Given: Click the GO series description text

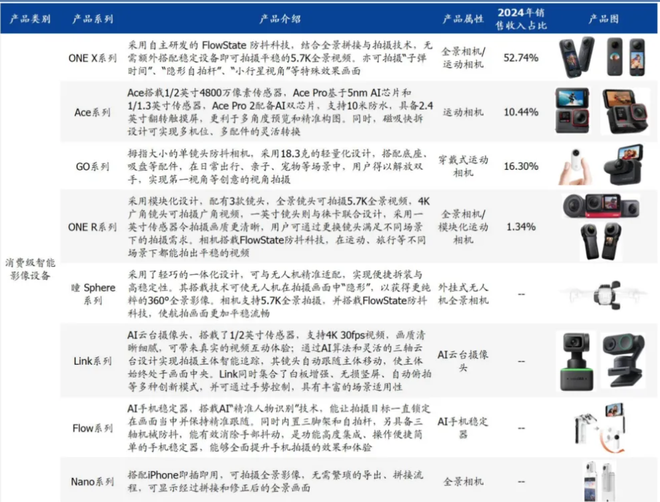Looking at the screenshot, I should click(x=278, y=167).
